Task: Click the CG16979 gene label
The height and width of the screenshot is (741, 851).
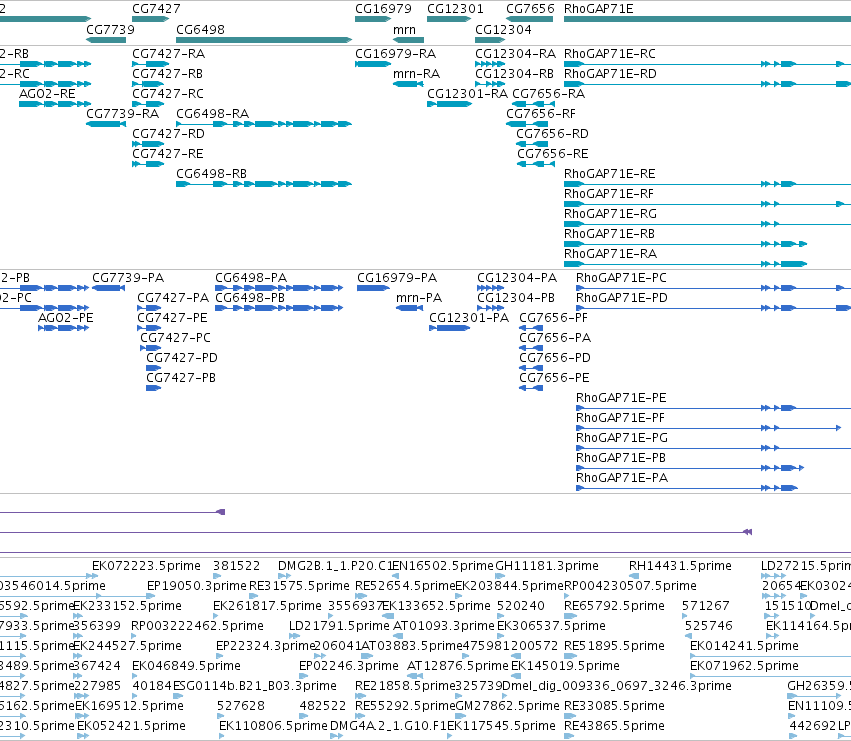Action: point(383,9)
